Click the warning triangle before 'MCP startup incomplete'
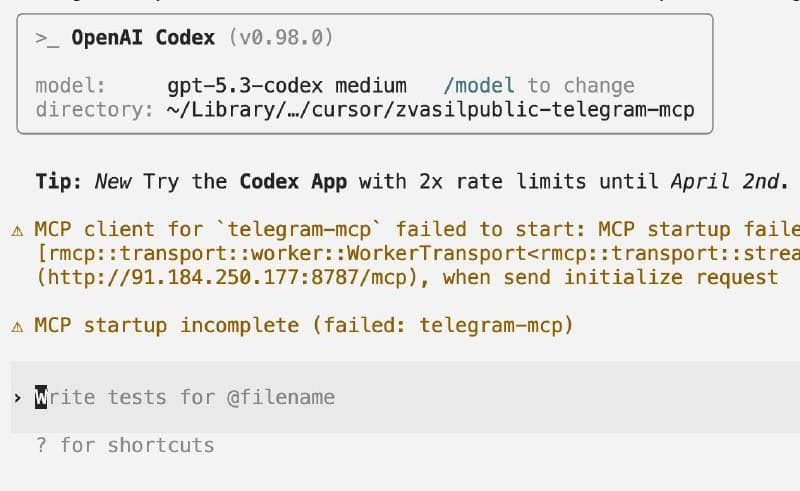800x491 pixels. [17, 326]
